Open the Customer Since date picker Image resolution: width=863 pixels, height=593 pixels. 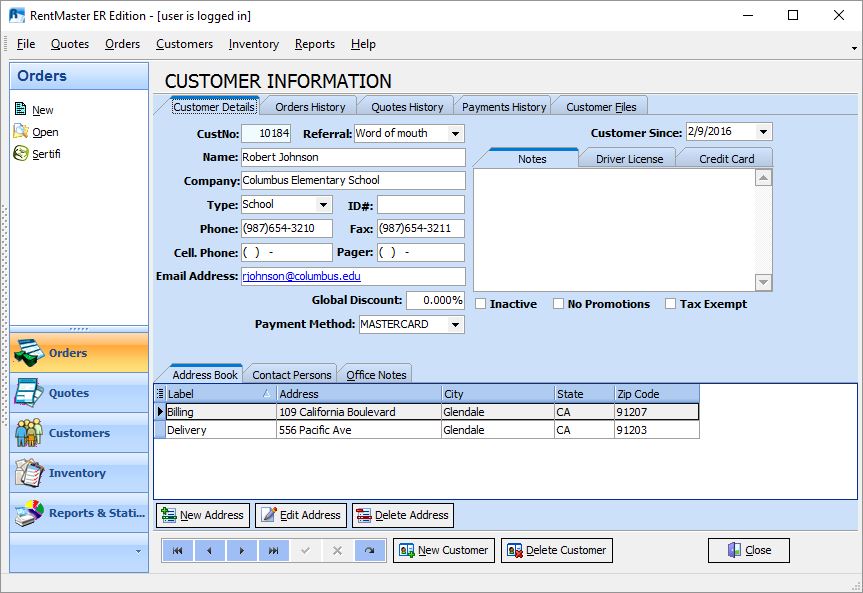pos(763,132)
